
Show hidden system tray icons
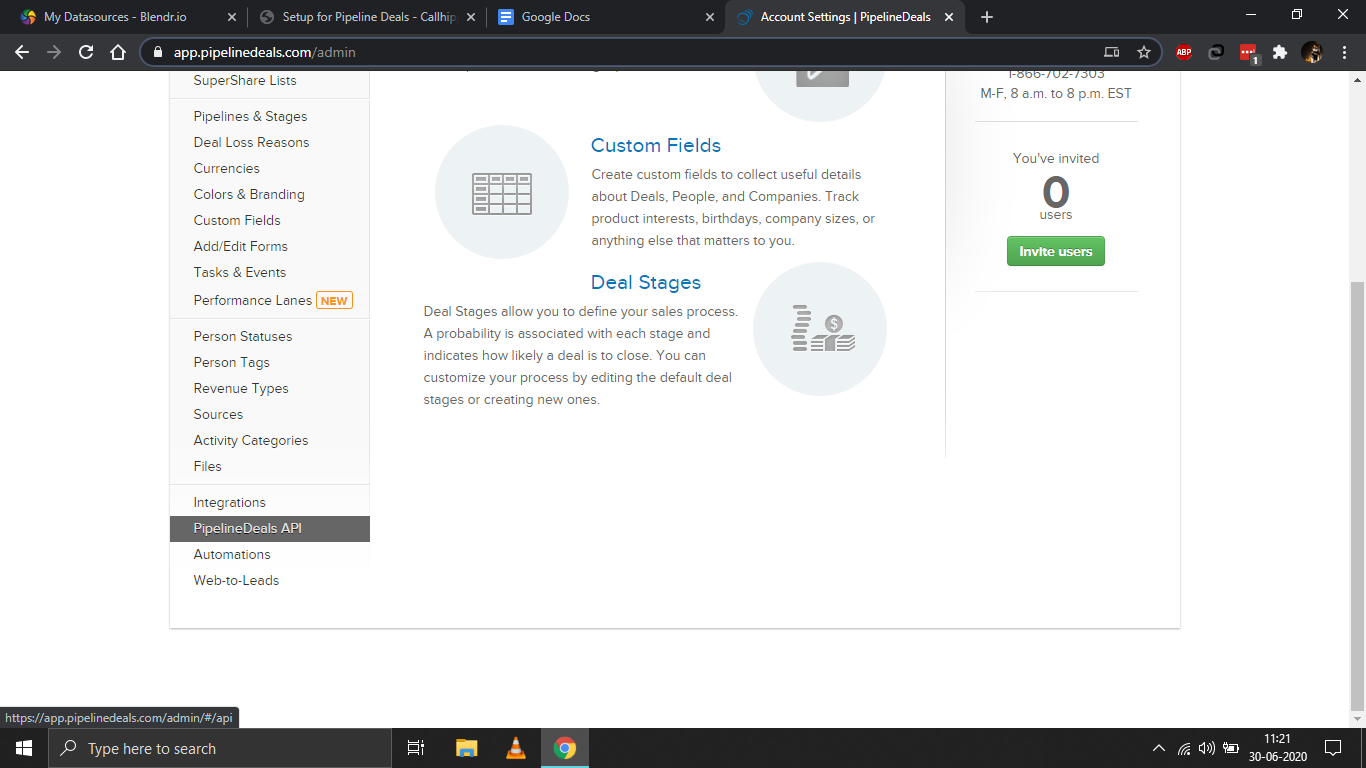click(x=1159, y=748)
